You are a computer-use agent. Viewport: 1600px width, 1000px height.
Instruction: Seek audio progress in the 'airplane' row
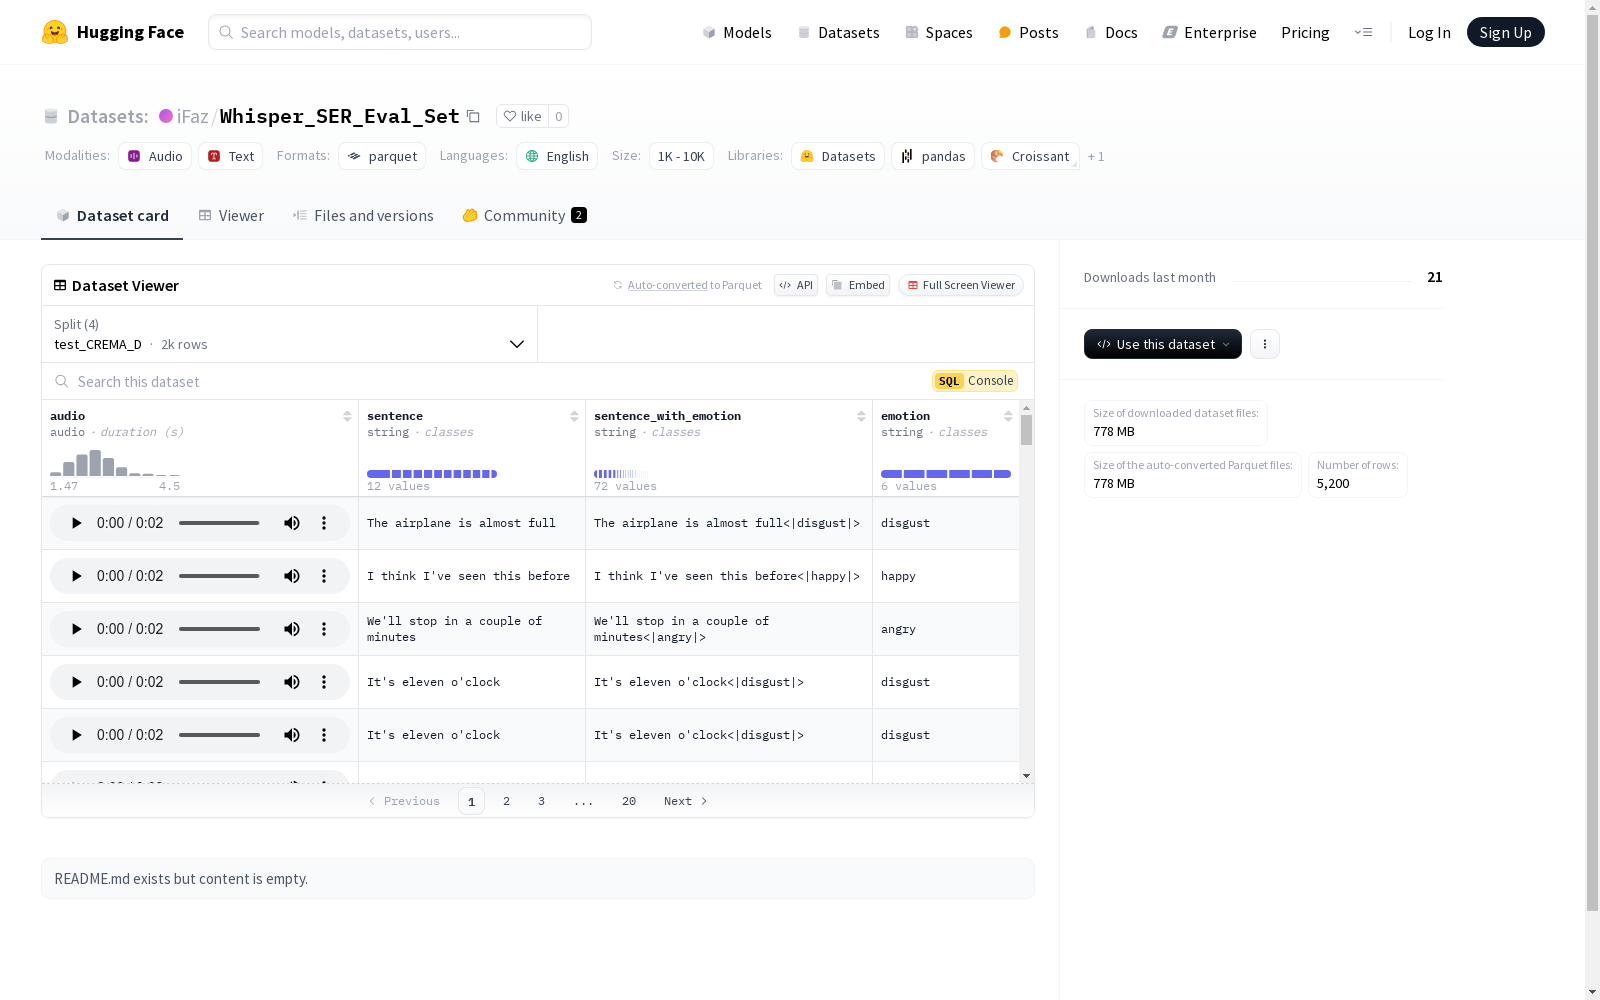[x=219, y=523]
